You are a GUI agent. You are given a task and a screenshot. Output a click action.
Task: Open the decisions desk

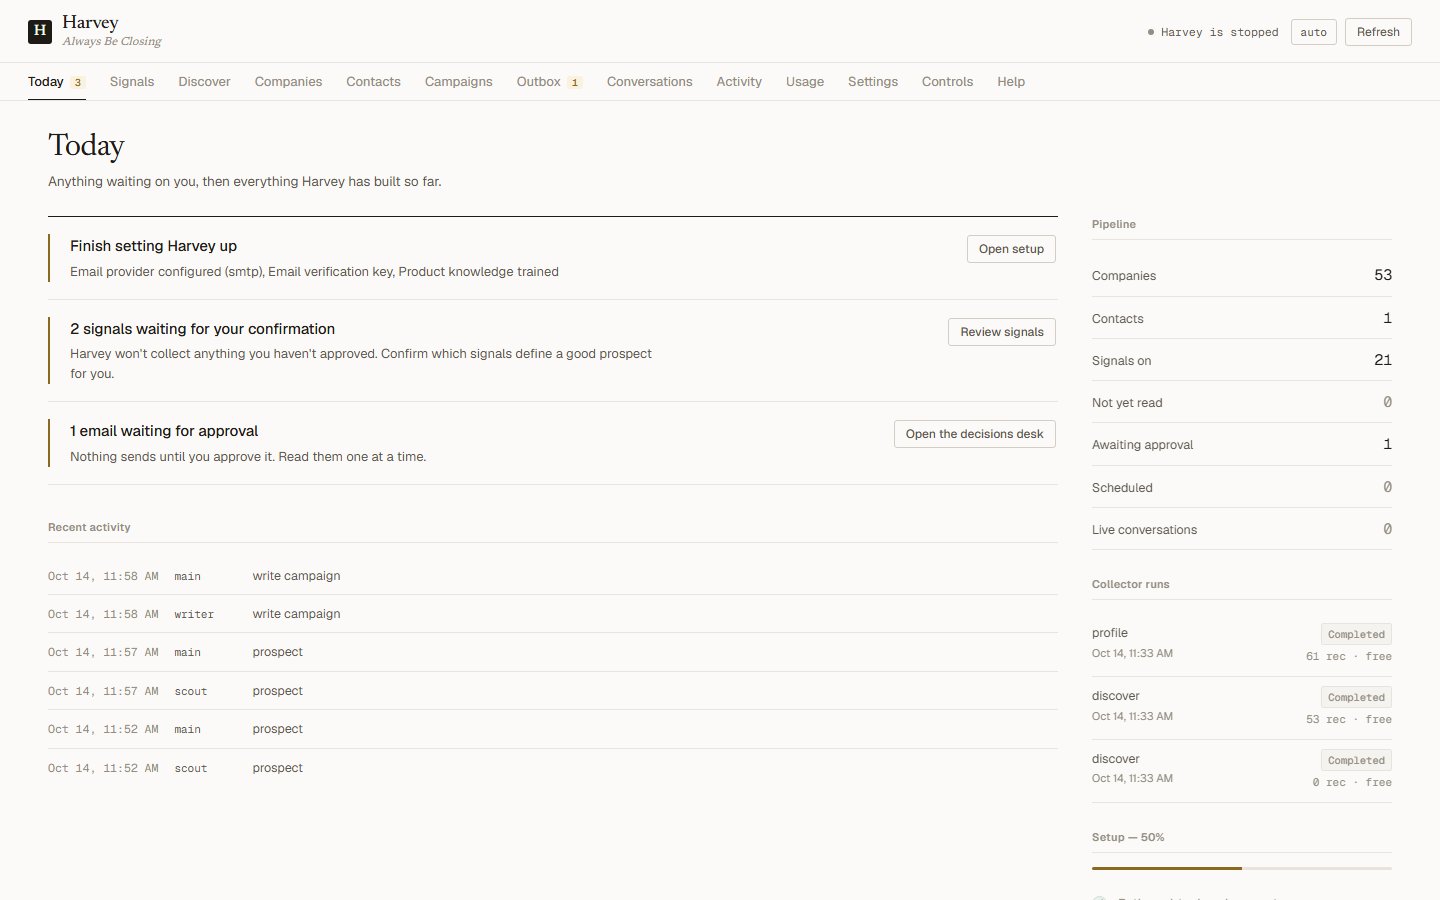point(974,434)
